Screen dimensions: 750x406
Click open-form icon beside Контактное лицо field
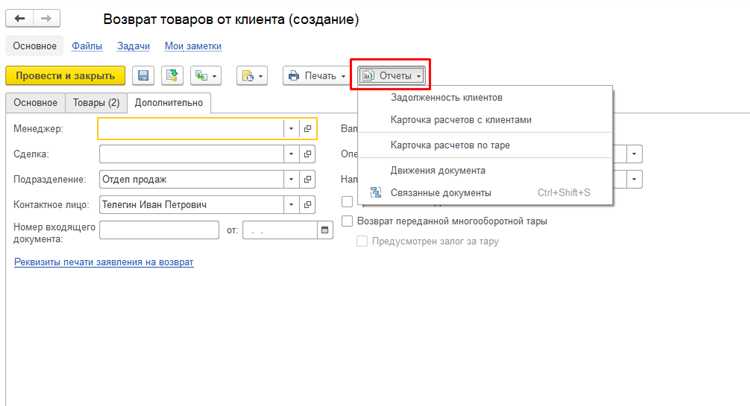coord(308,204)
